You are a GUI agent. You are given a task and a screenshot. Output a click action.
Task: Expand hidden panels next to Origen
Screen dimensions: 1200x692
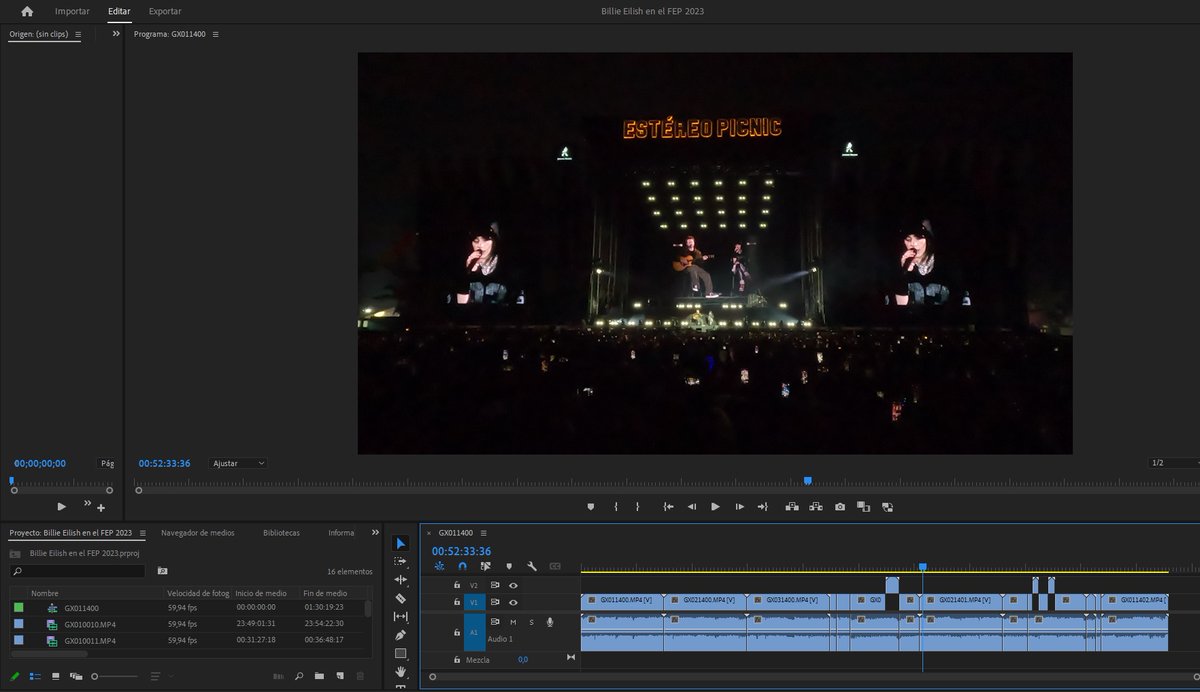(116, 34)
